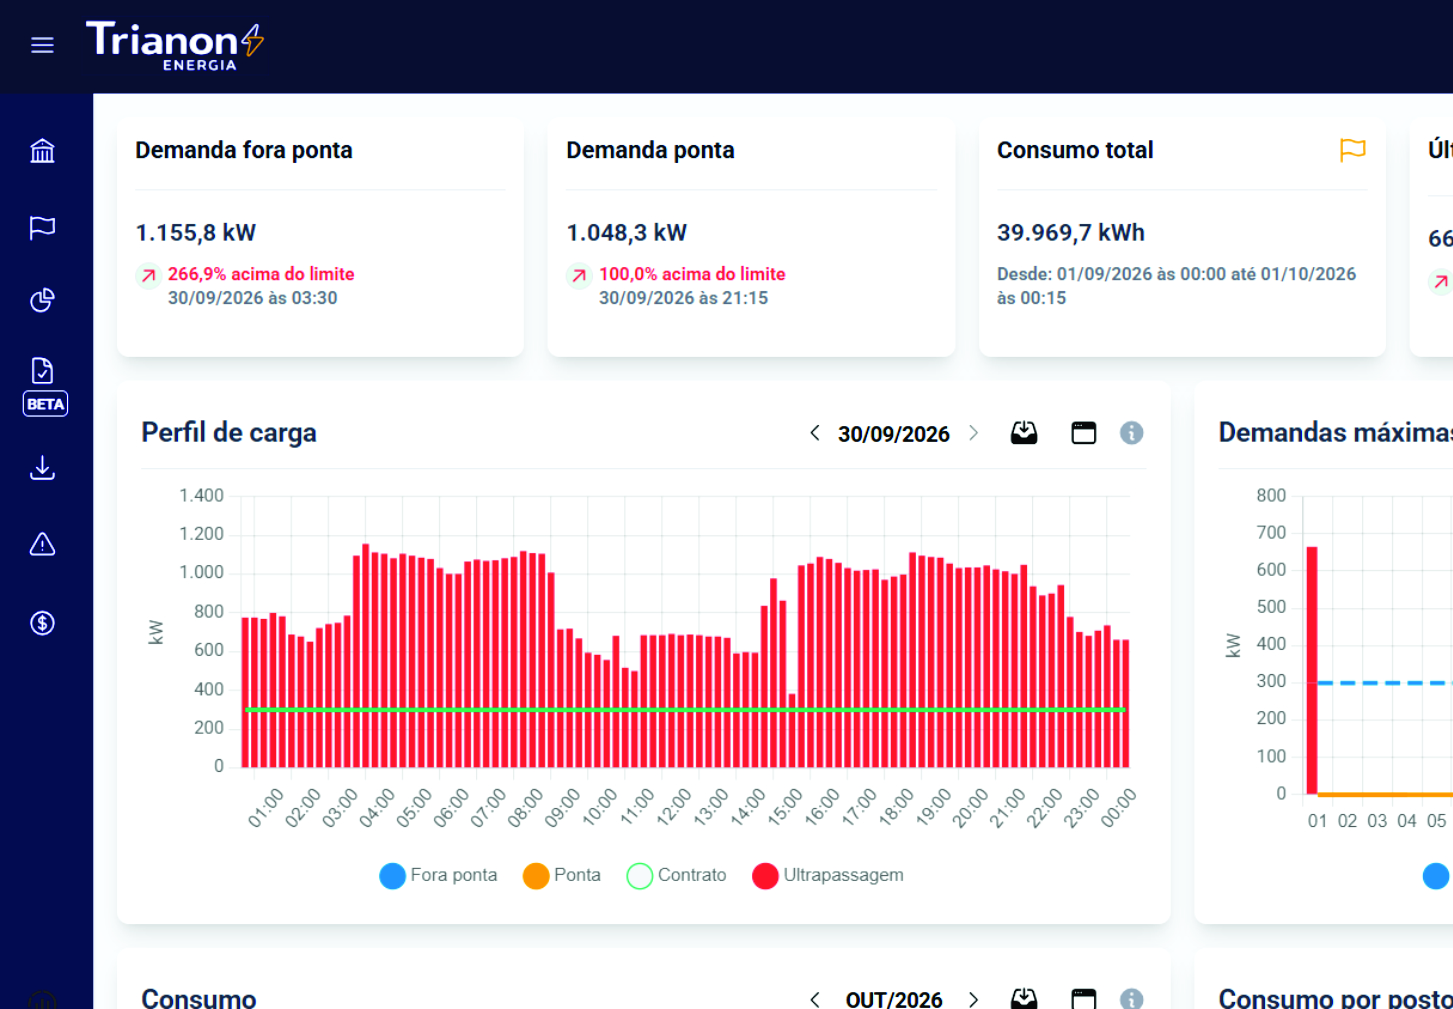Image resolution: width=1453 pixels, height=1009 pixels.
Task: Select the 1.048,3 kW value
Action: click(627, 233)
